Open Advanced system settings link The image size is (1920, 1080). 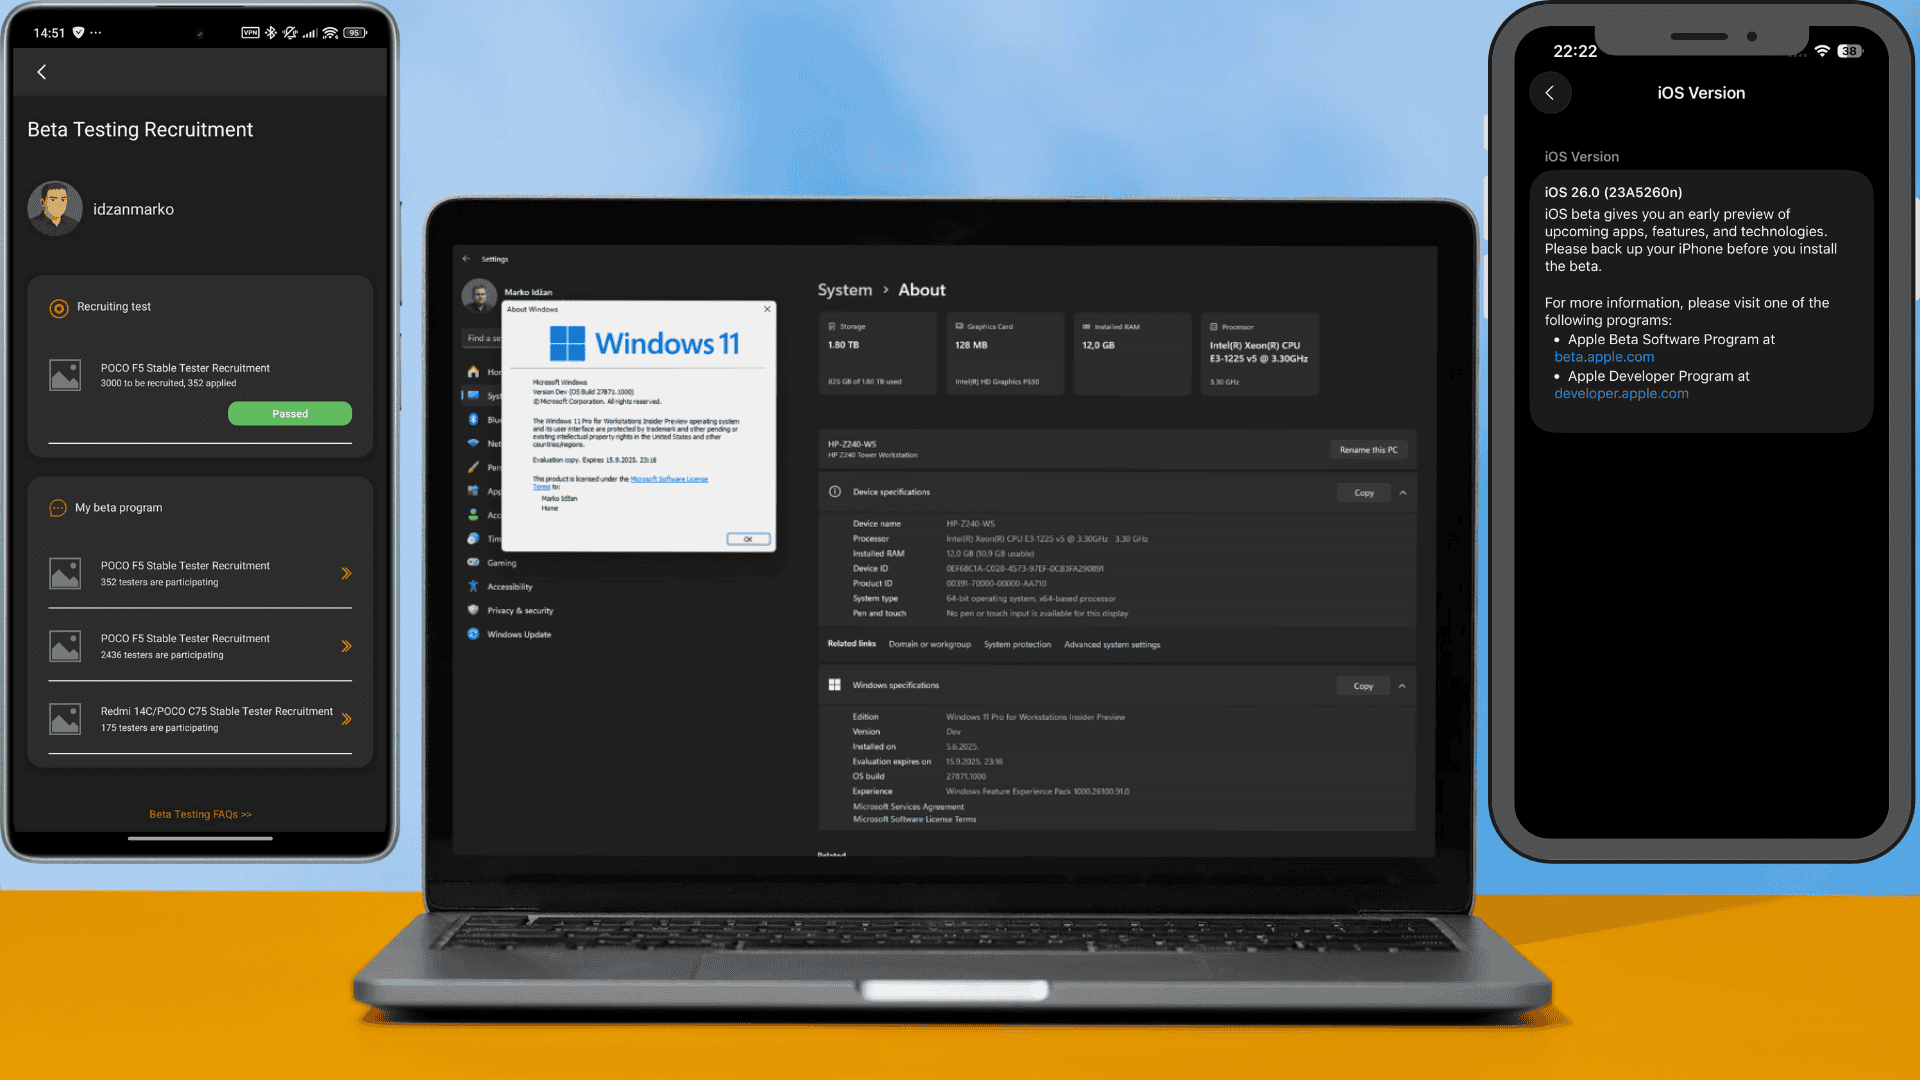click(1112, 645)
